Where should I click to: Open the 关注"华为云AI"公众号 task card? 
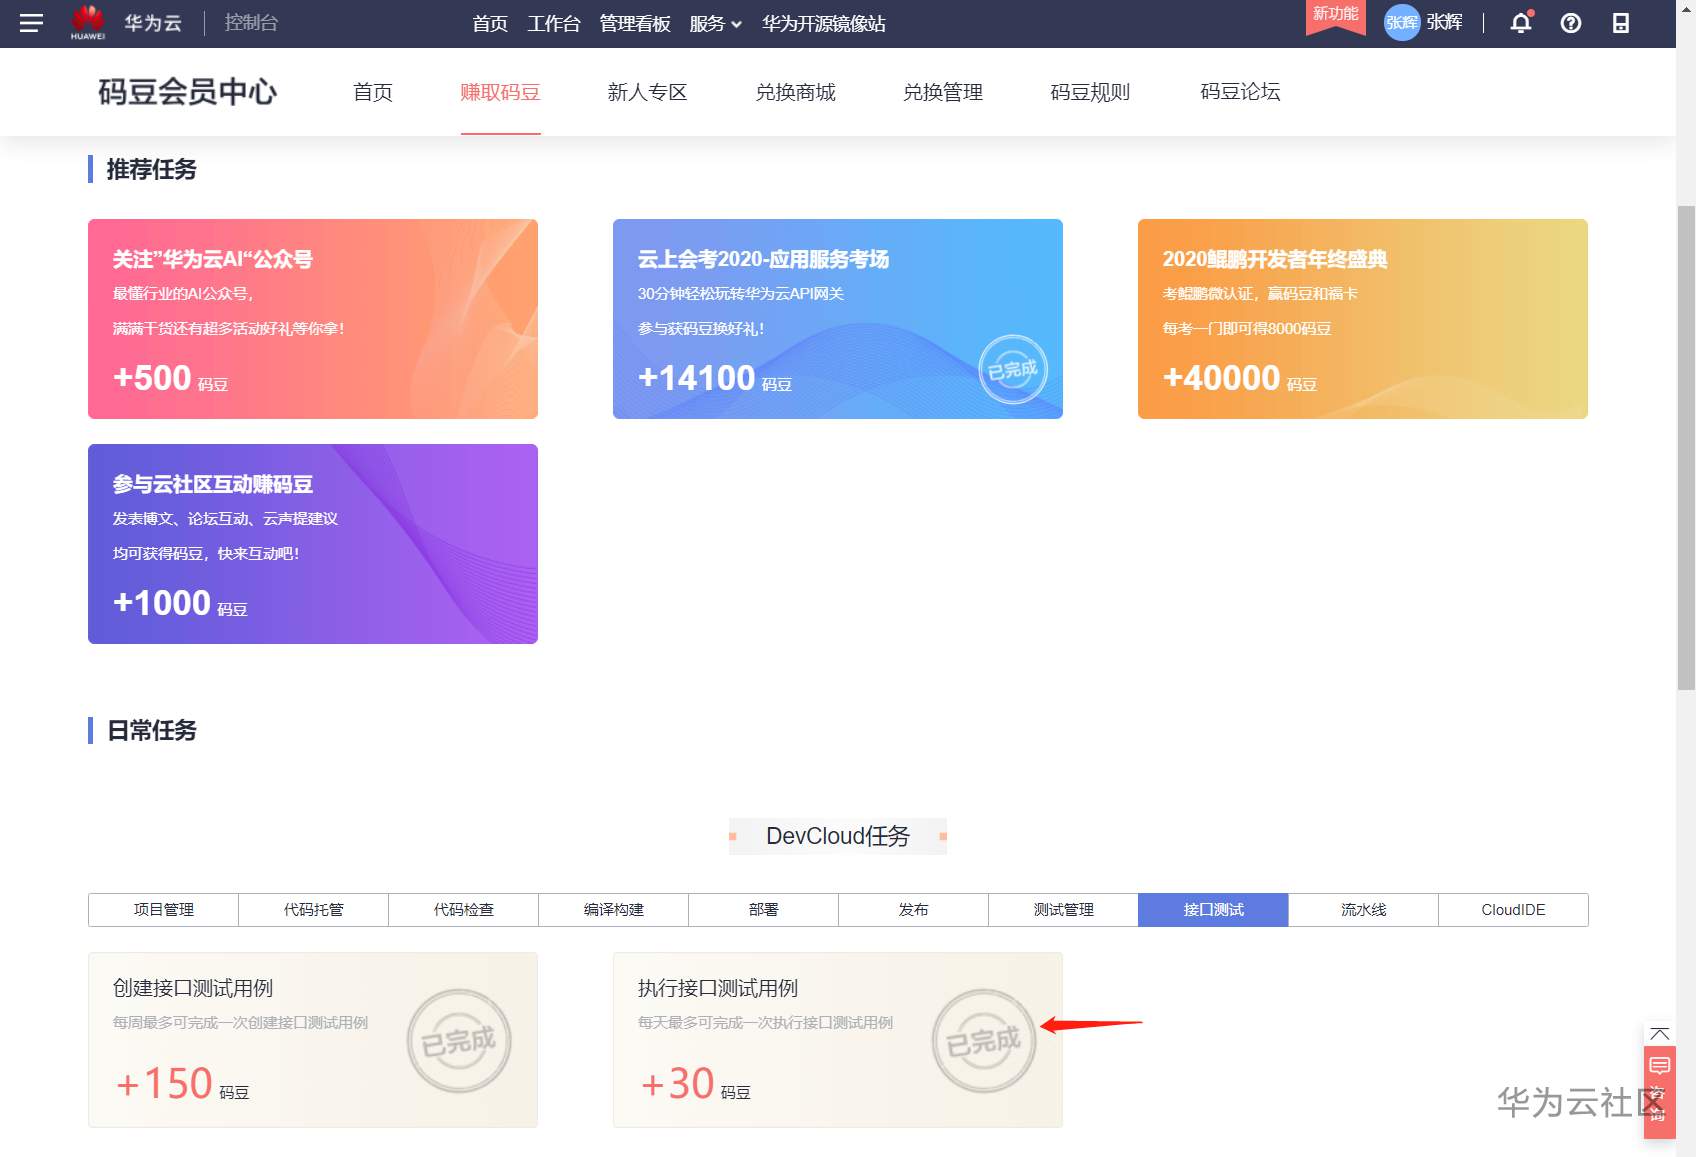pyautogui.click(x=313, y=319)
